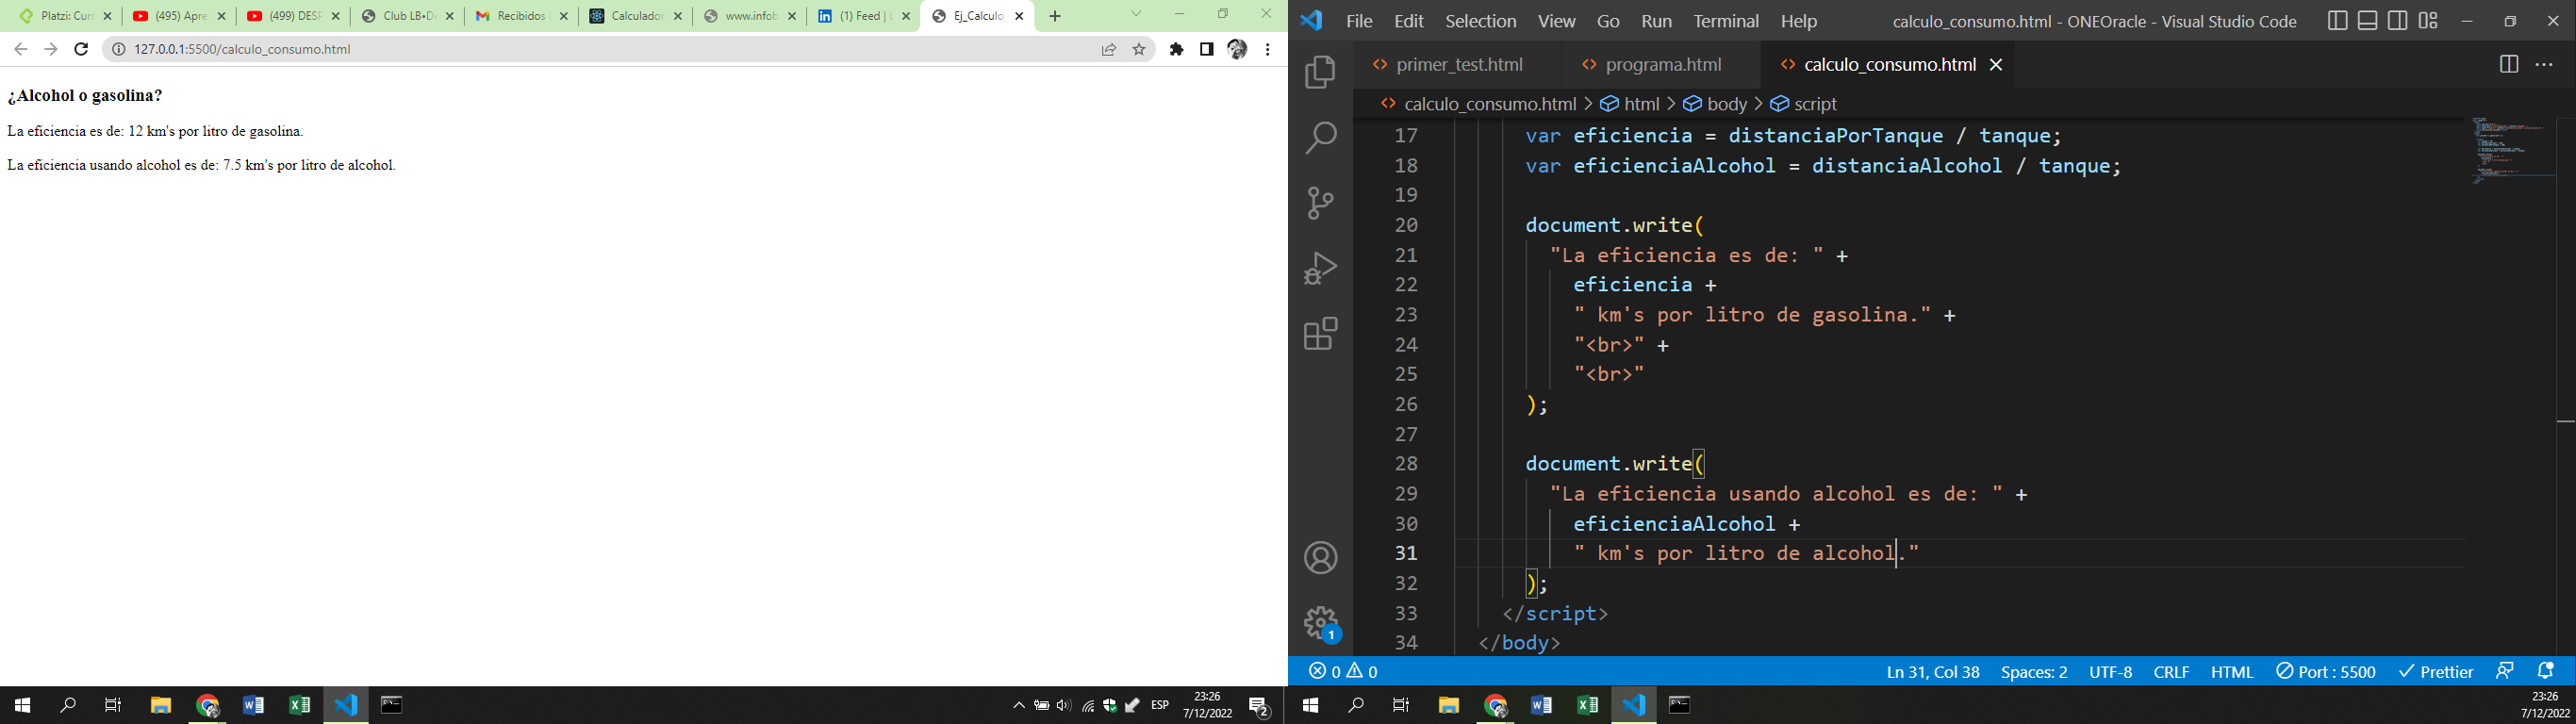The image size is (2576, 724).
Task: Click the Share this page icon
Action: [x=1109, y=49]
